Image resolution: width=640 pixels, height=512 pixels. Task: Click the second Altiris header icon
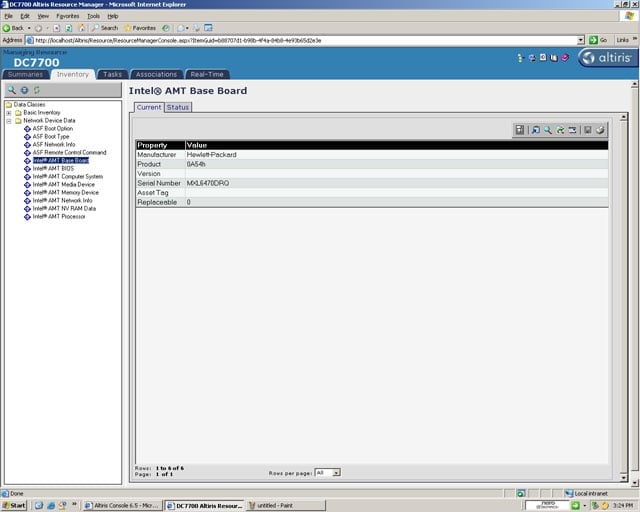[532, 58]
